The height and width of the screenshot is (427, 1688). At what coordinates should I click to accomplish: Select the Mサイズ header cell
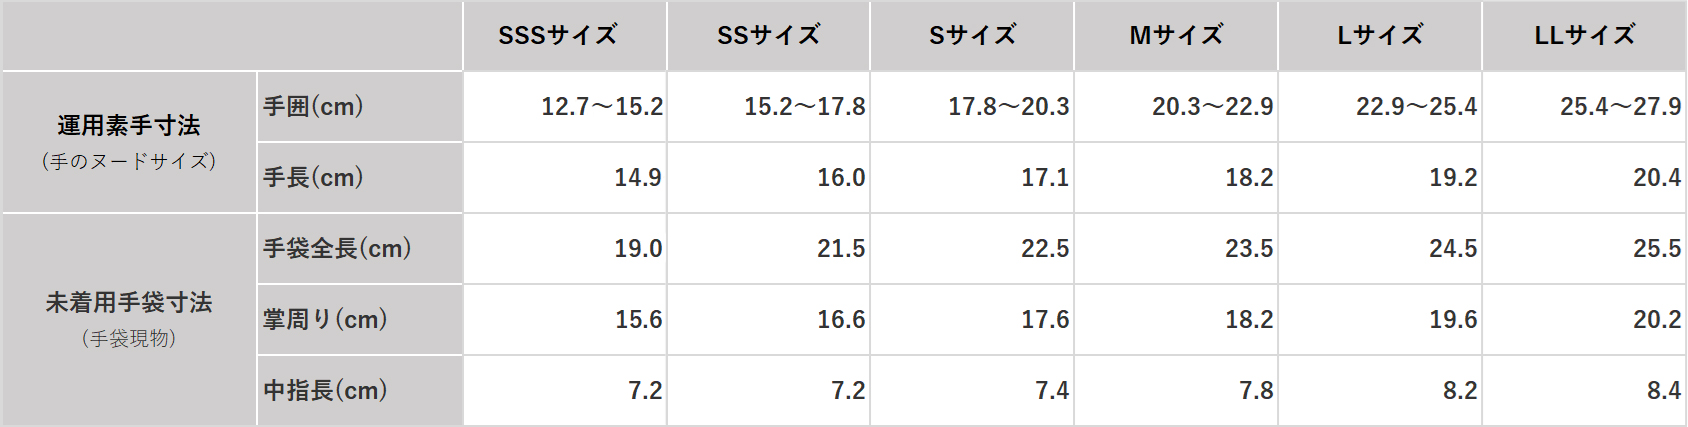[x=1176, y=36]
